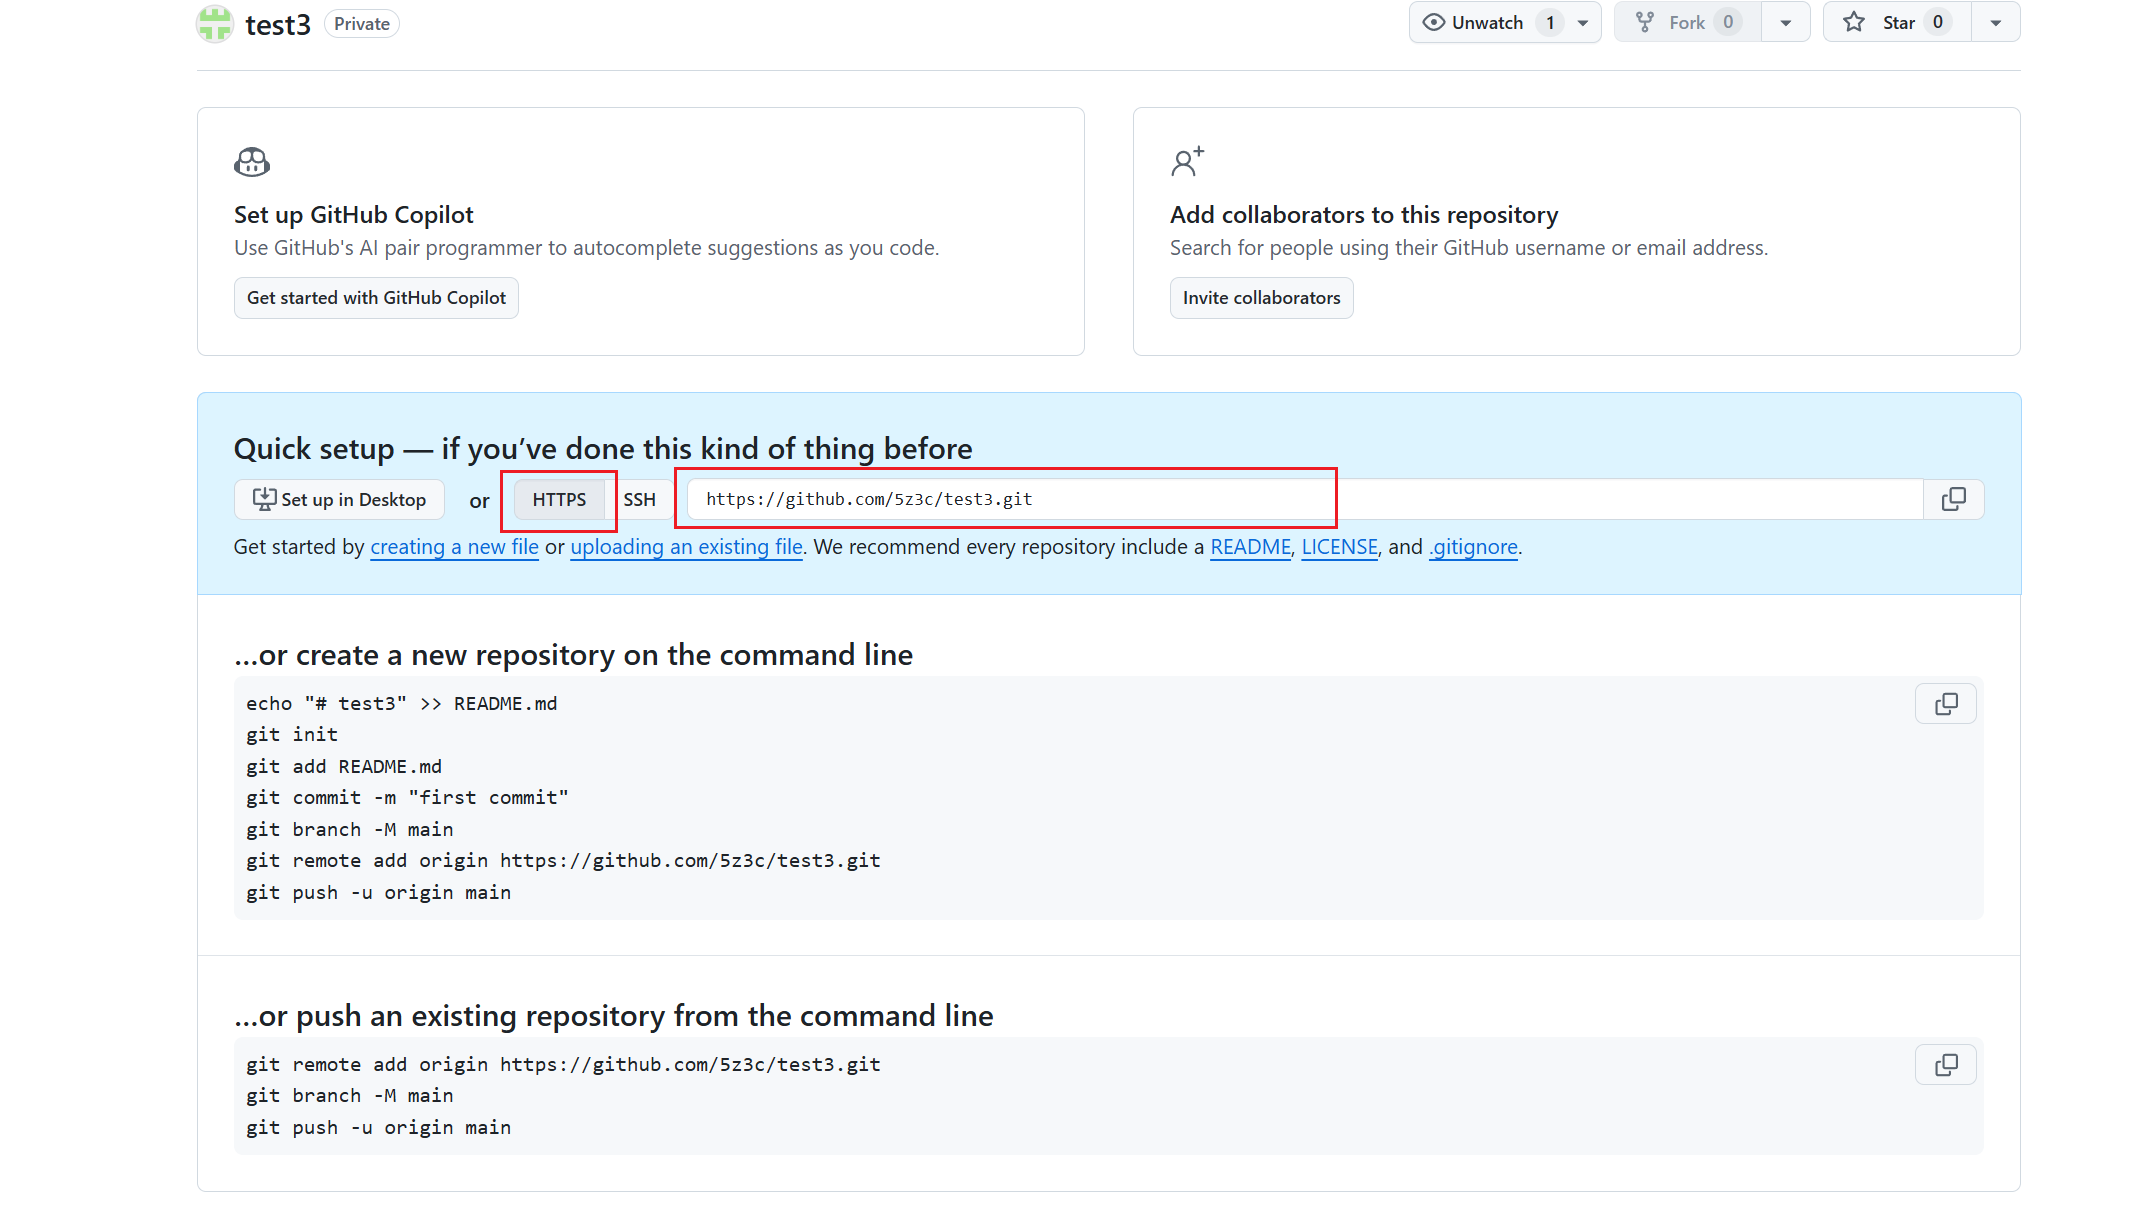This screenshot has width=2152, height=1212.
Task: Open the uploading an existing file link
Action: [686, 547]
